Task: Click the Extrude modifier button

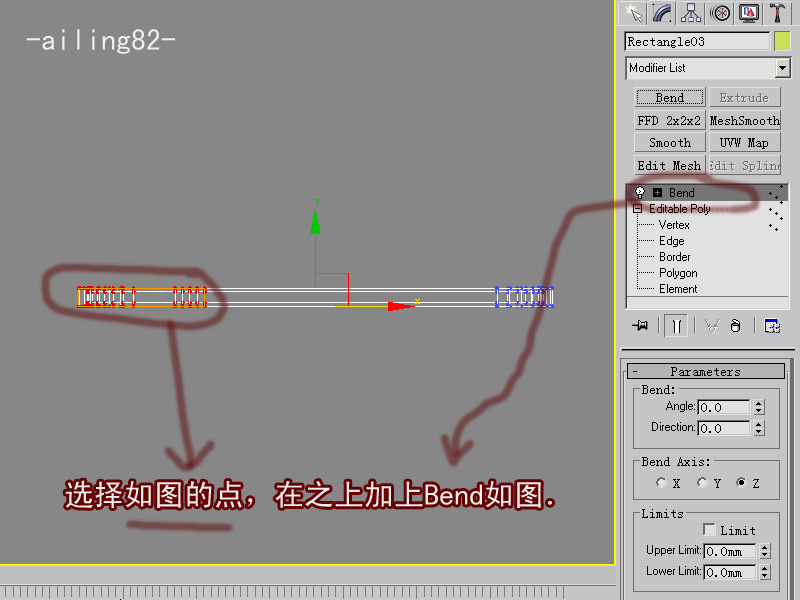Action: coord(744,97)
